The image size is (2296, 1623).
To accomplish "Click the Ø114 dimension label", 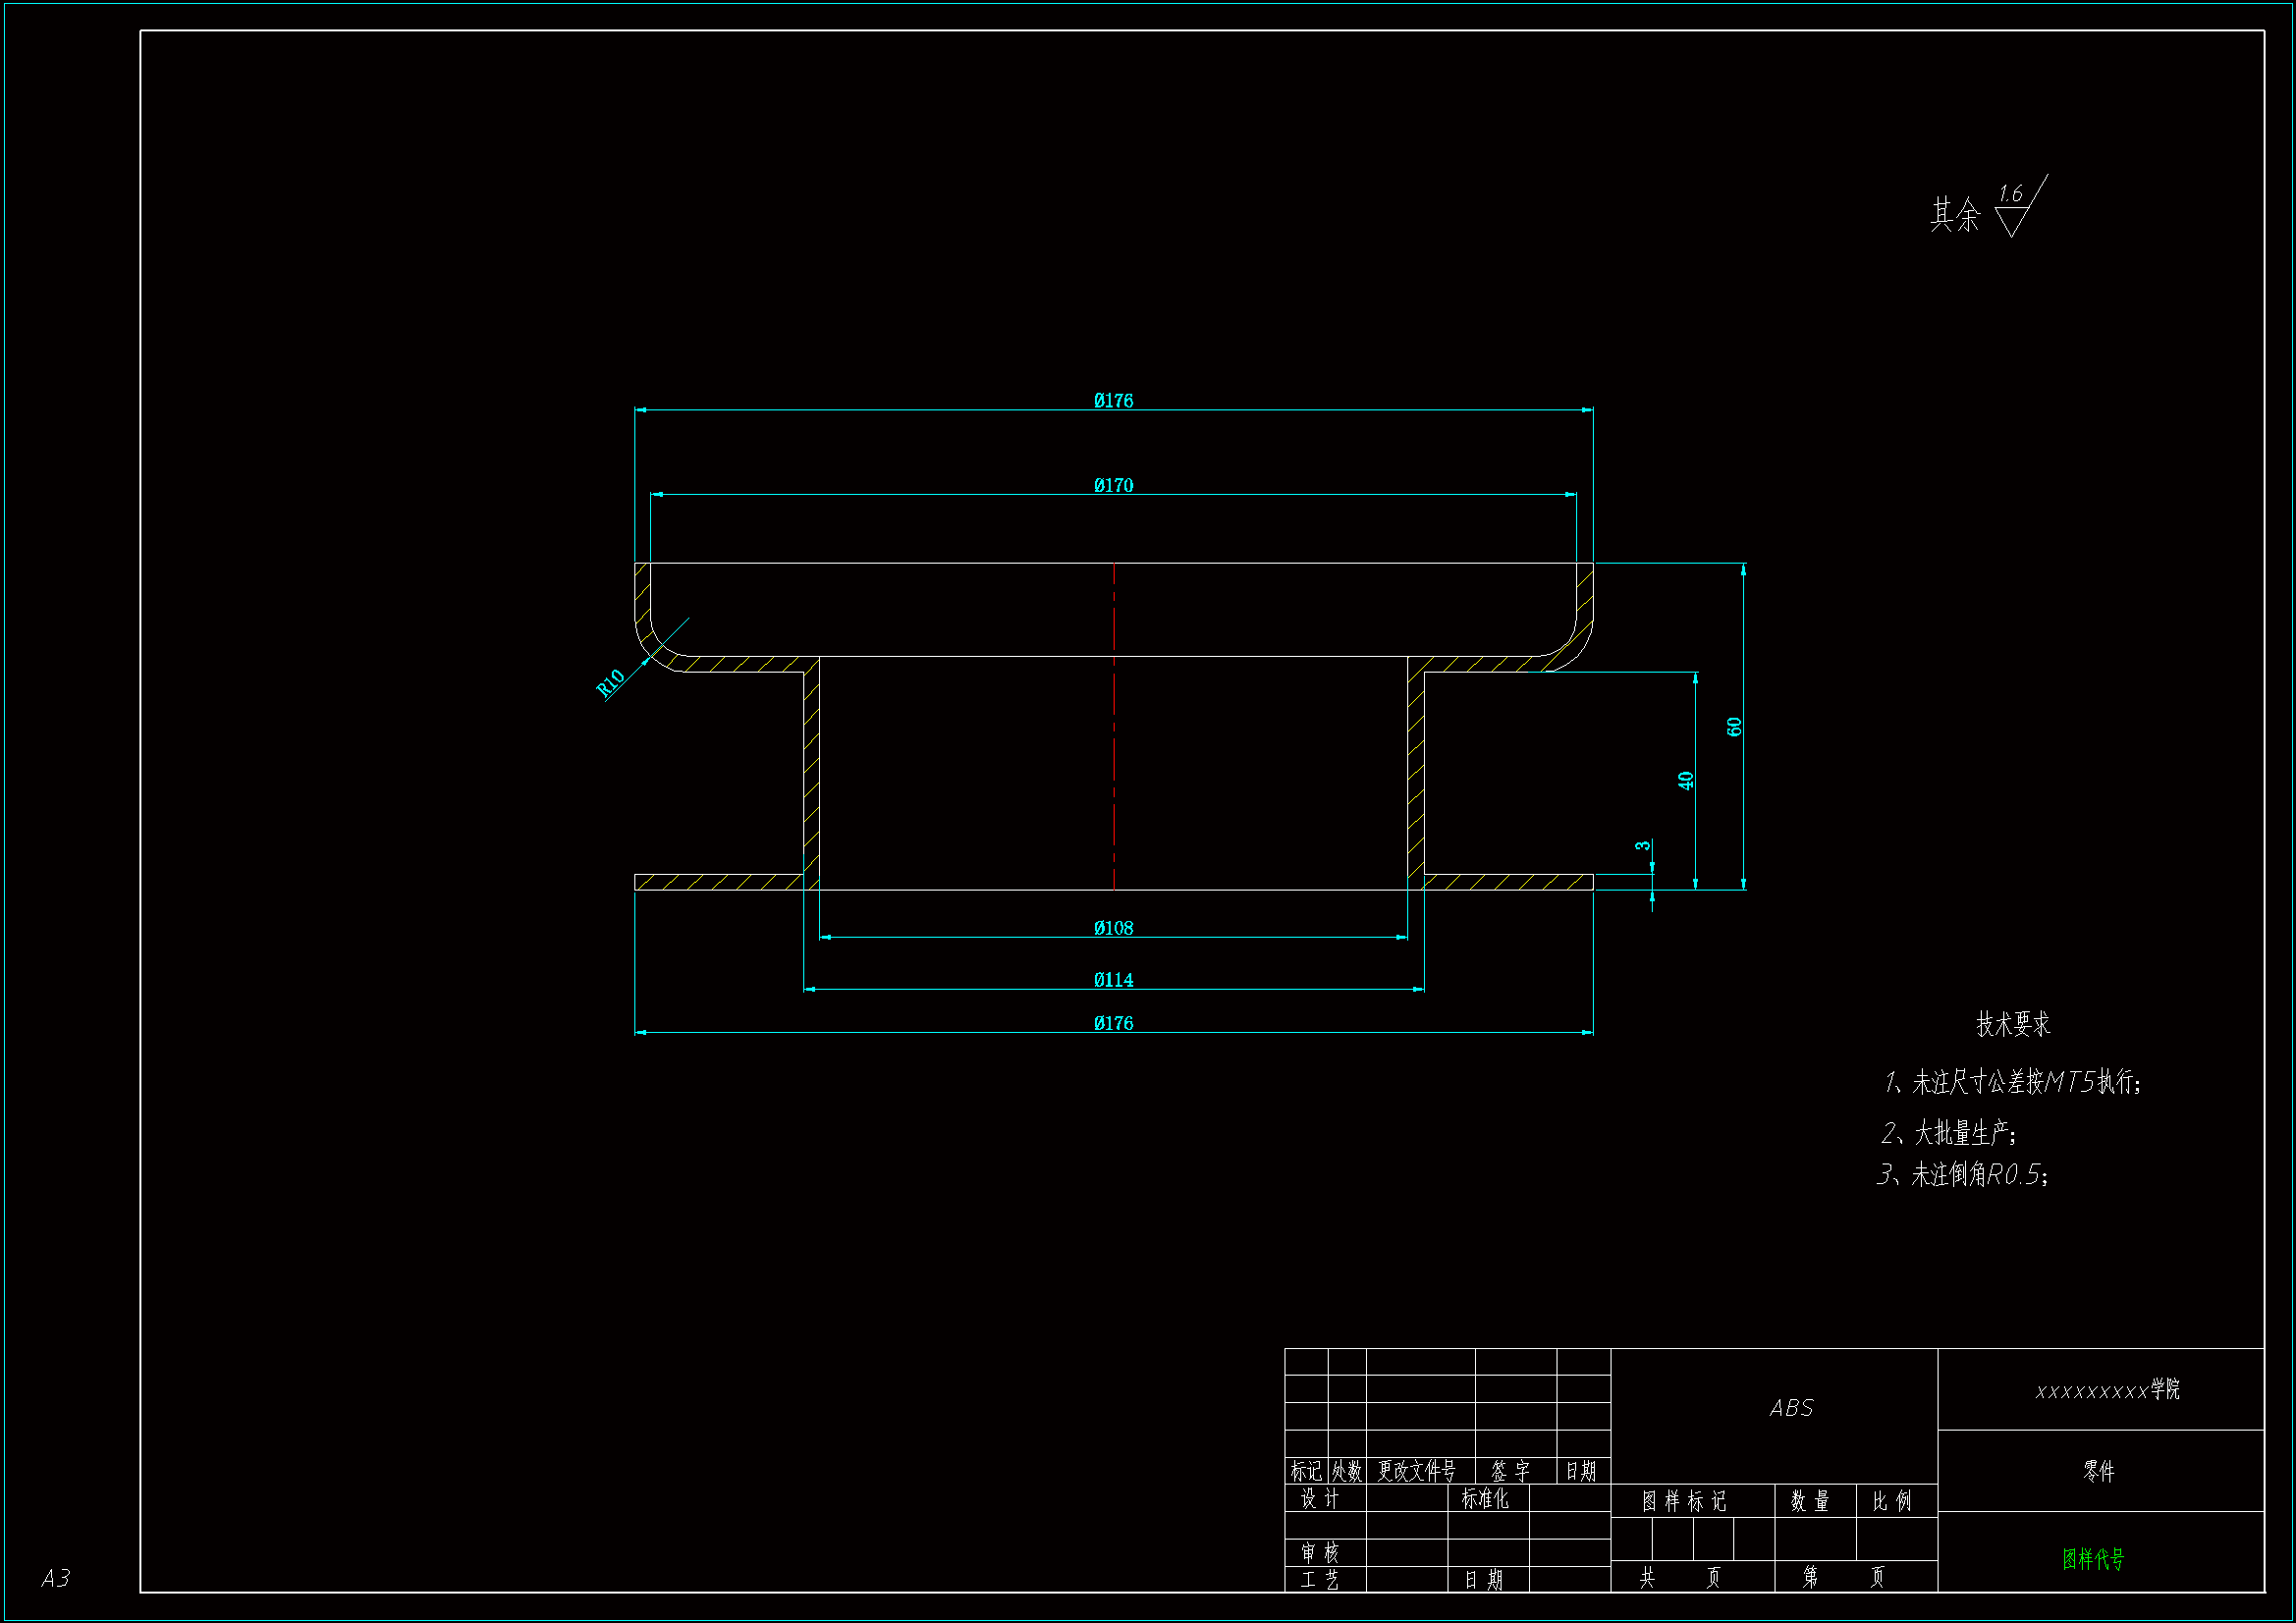I will [1113, 981].
